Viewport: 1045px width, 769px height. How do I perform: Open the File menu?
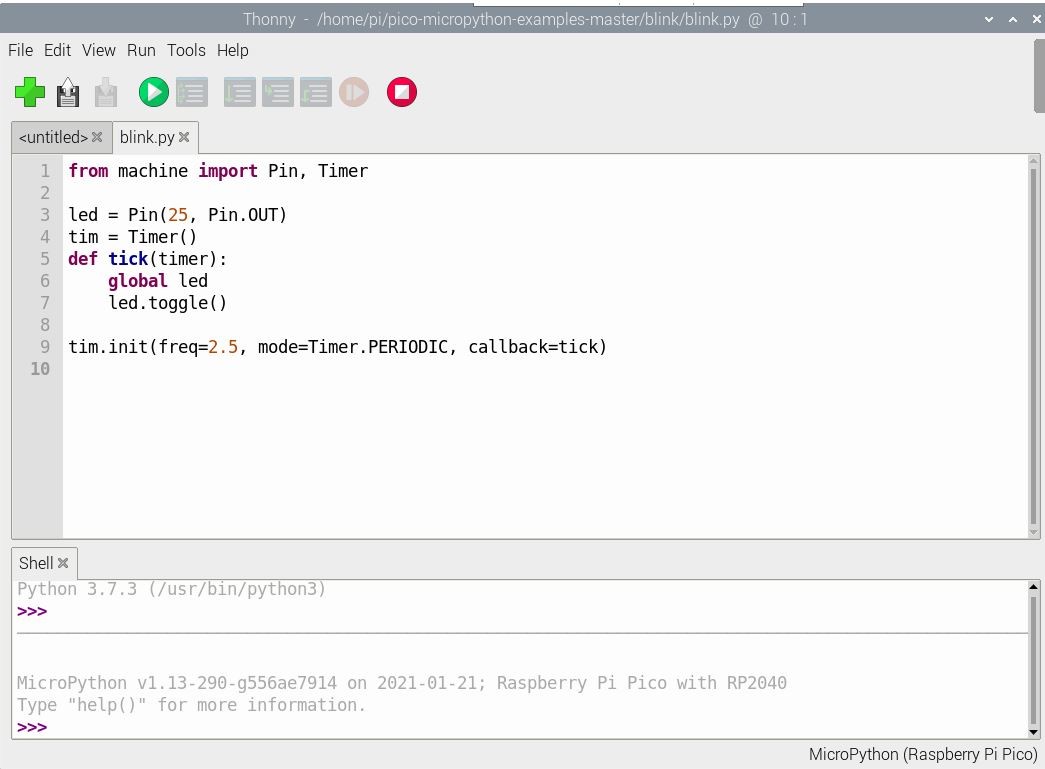20,50
